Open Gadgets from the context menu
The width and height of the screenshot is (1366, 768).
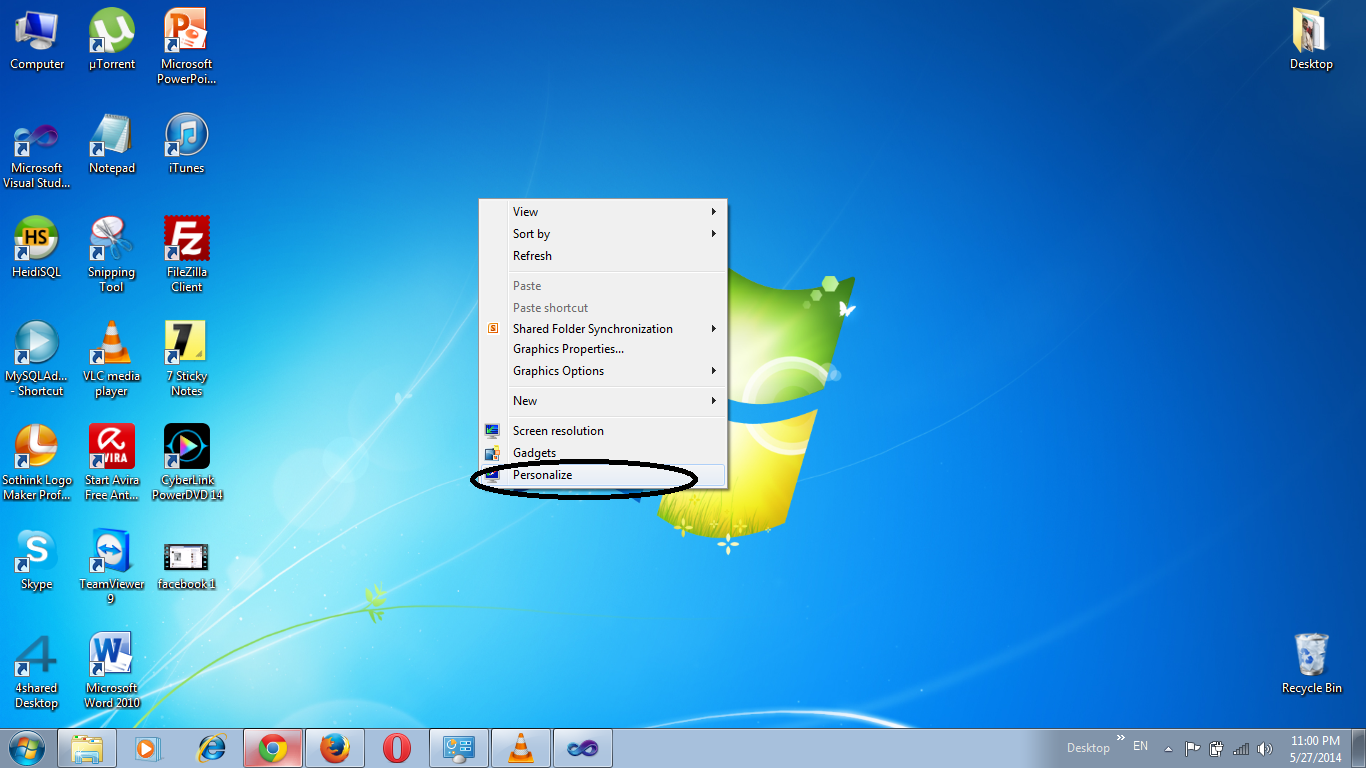pyautogui.click(x=603, y=453)
